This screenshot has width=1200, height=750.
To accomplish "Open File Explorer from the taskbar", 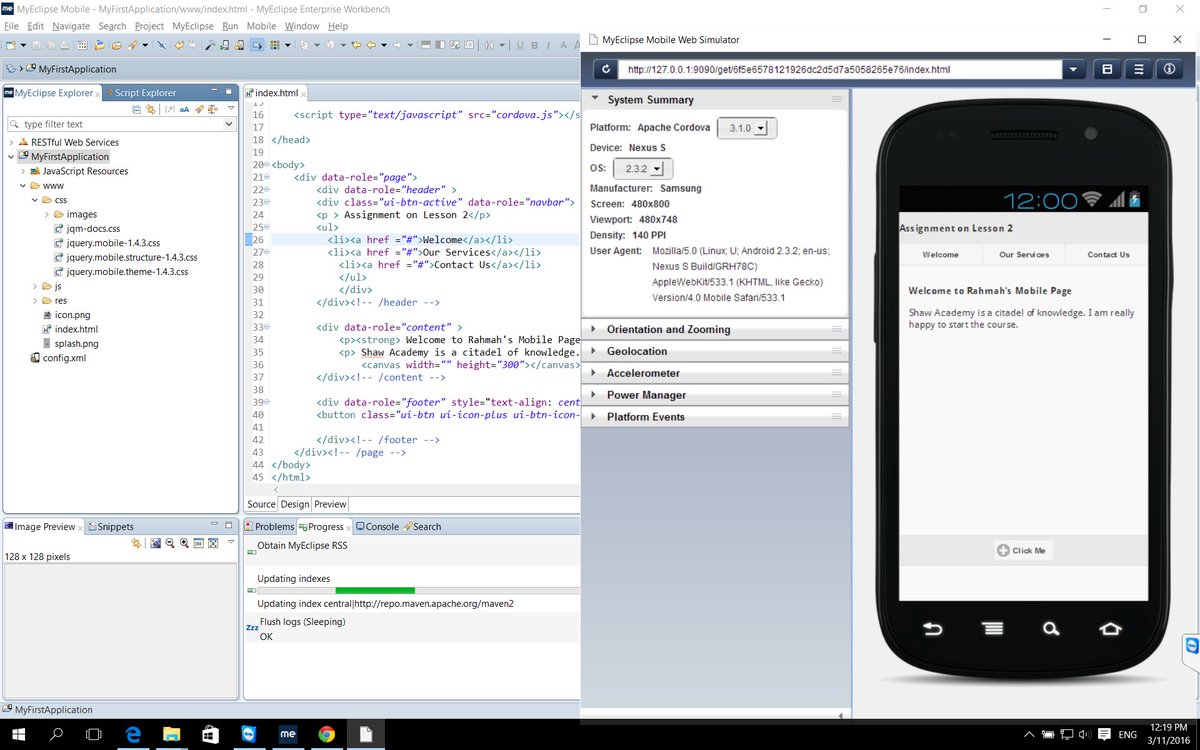I will click(x=171, y=734).
